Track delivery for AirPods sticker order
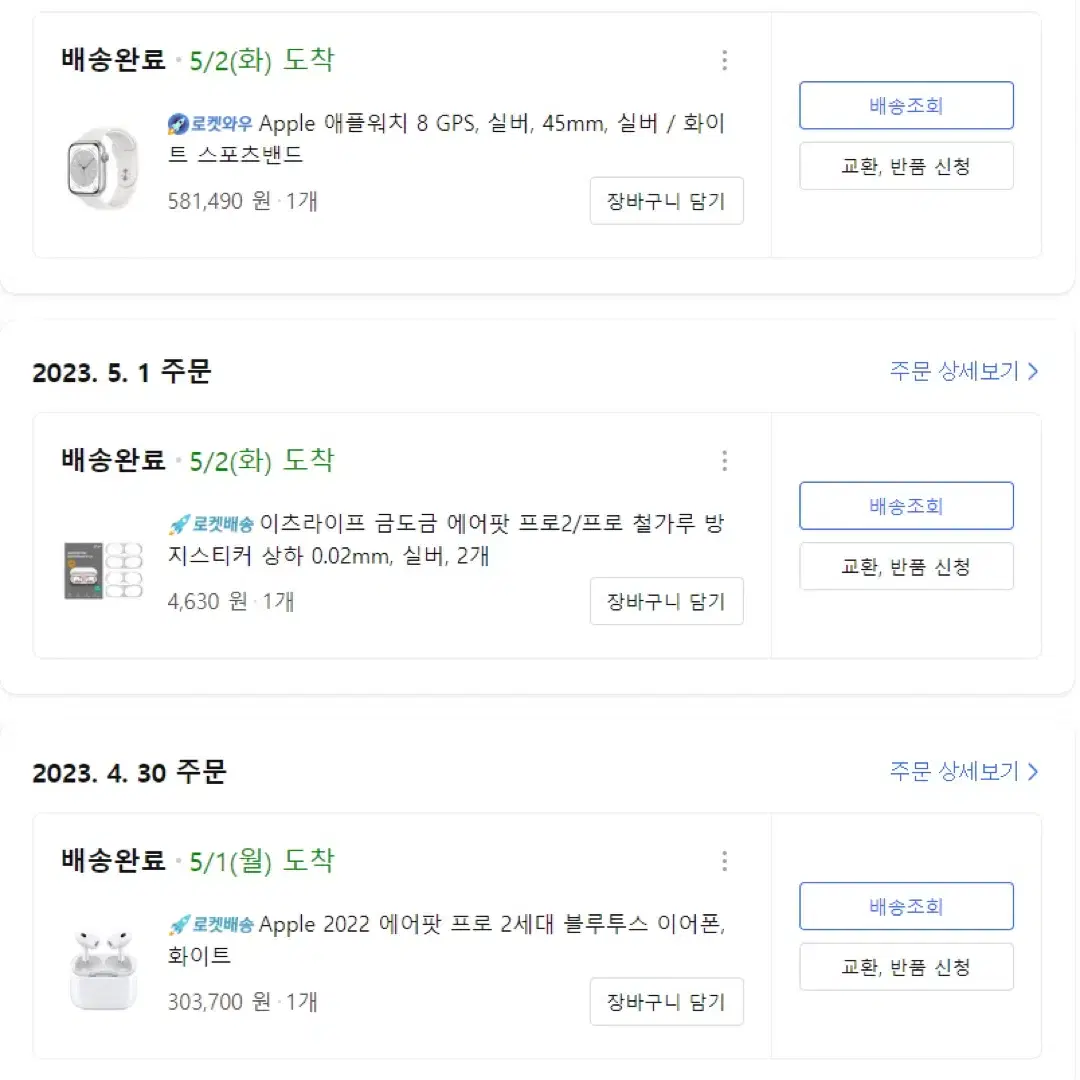The width and height of the screenshot is (1080, 1080). (906, 506)
